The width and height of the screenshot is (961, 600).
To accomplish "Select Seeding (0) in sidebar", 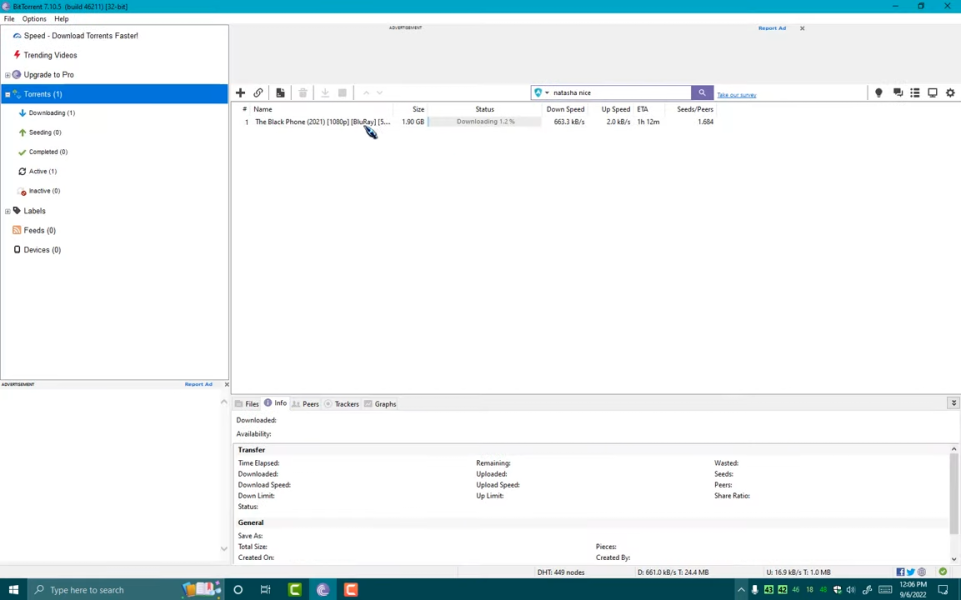I will pos(45,132).
